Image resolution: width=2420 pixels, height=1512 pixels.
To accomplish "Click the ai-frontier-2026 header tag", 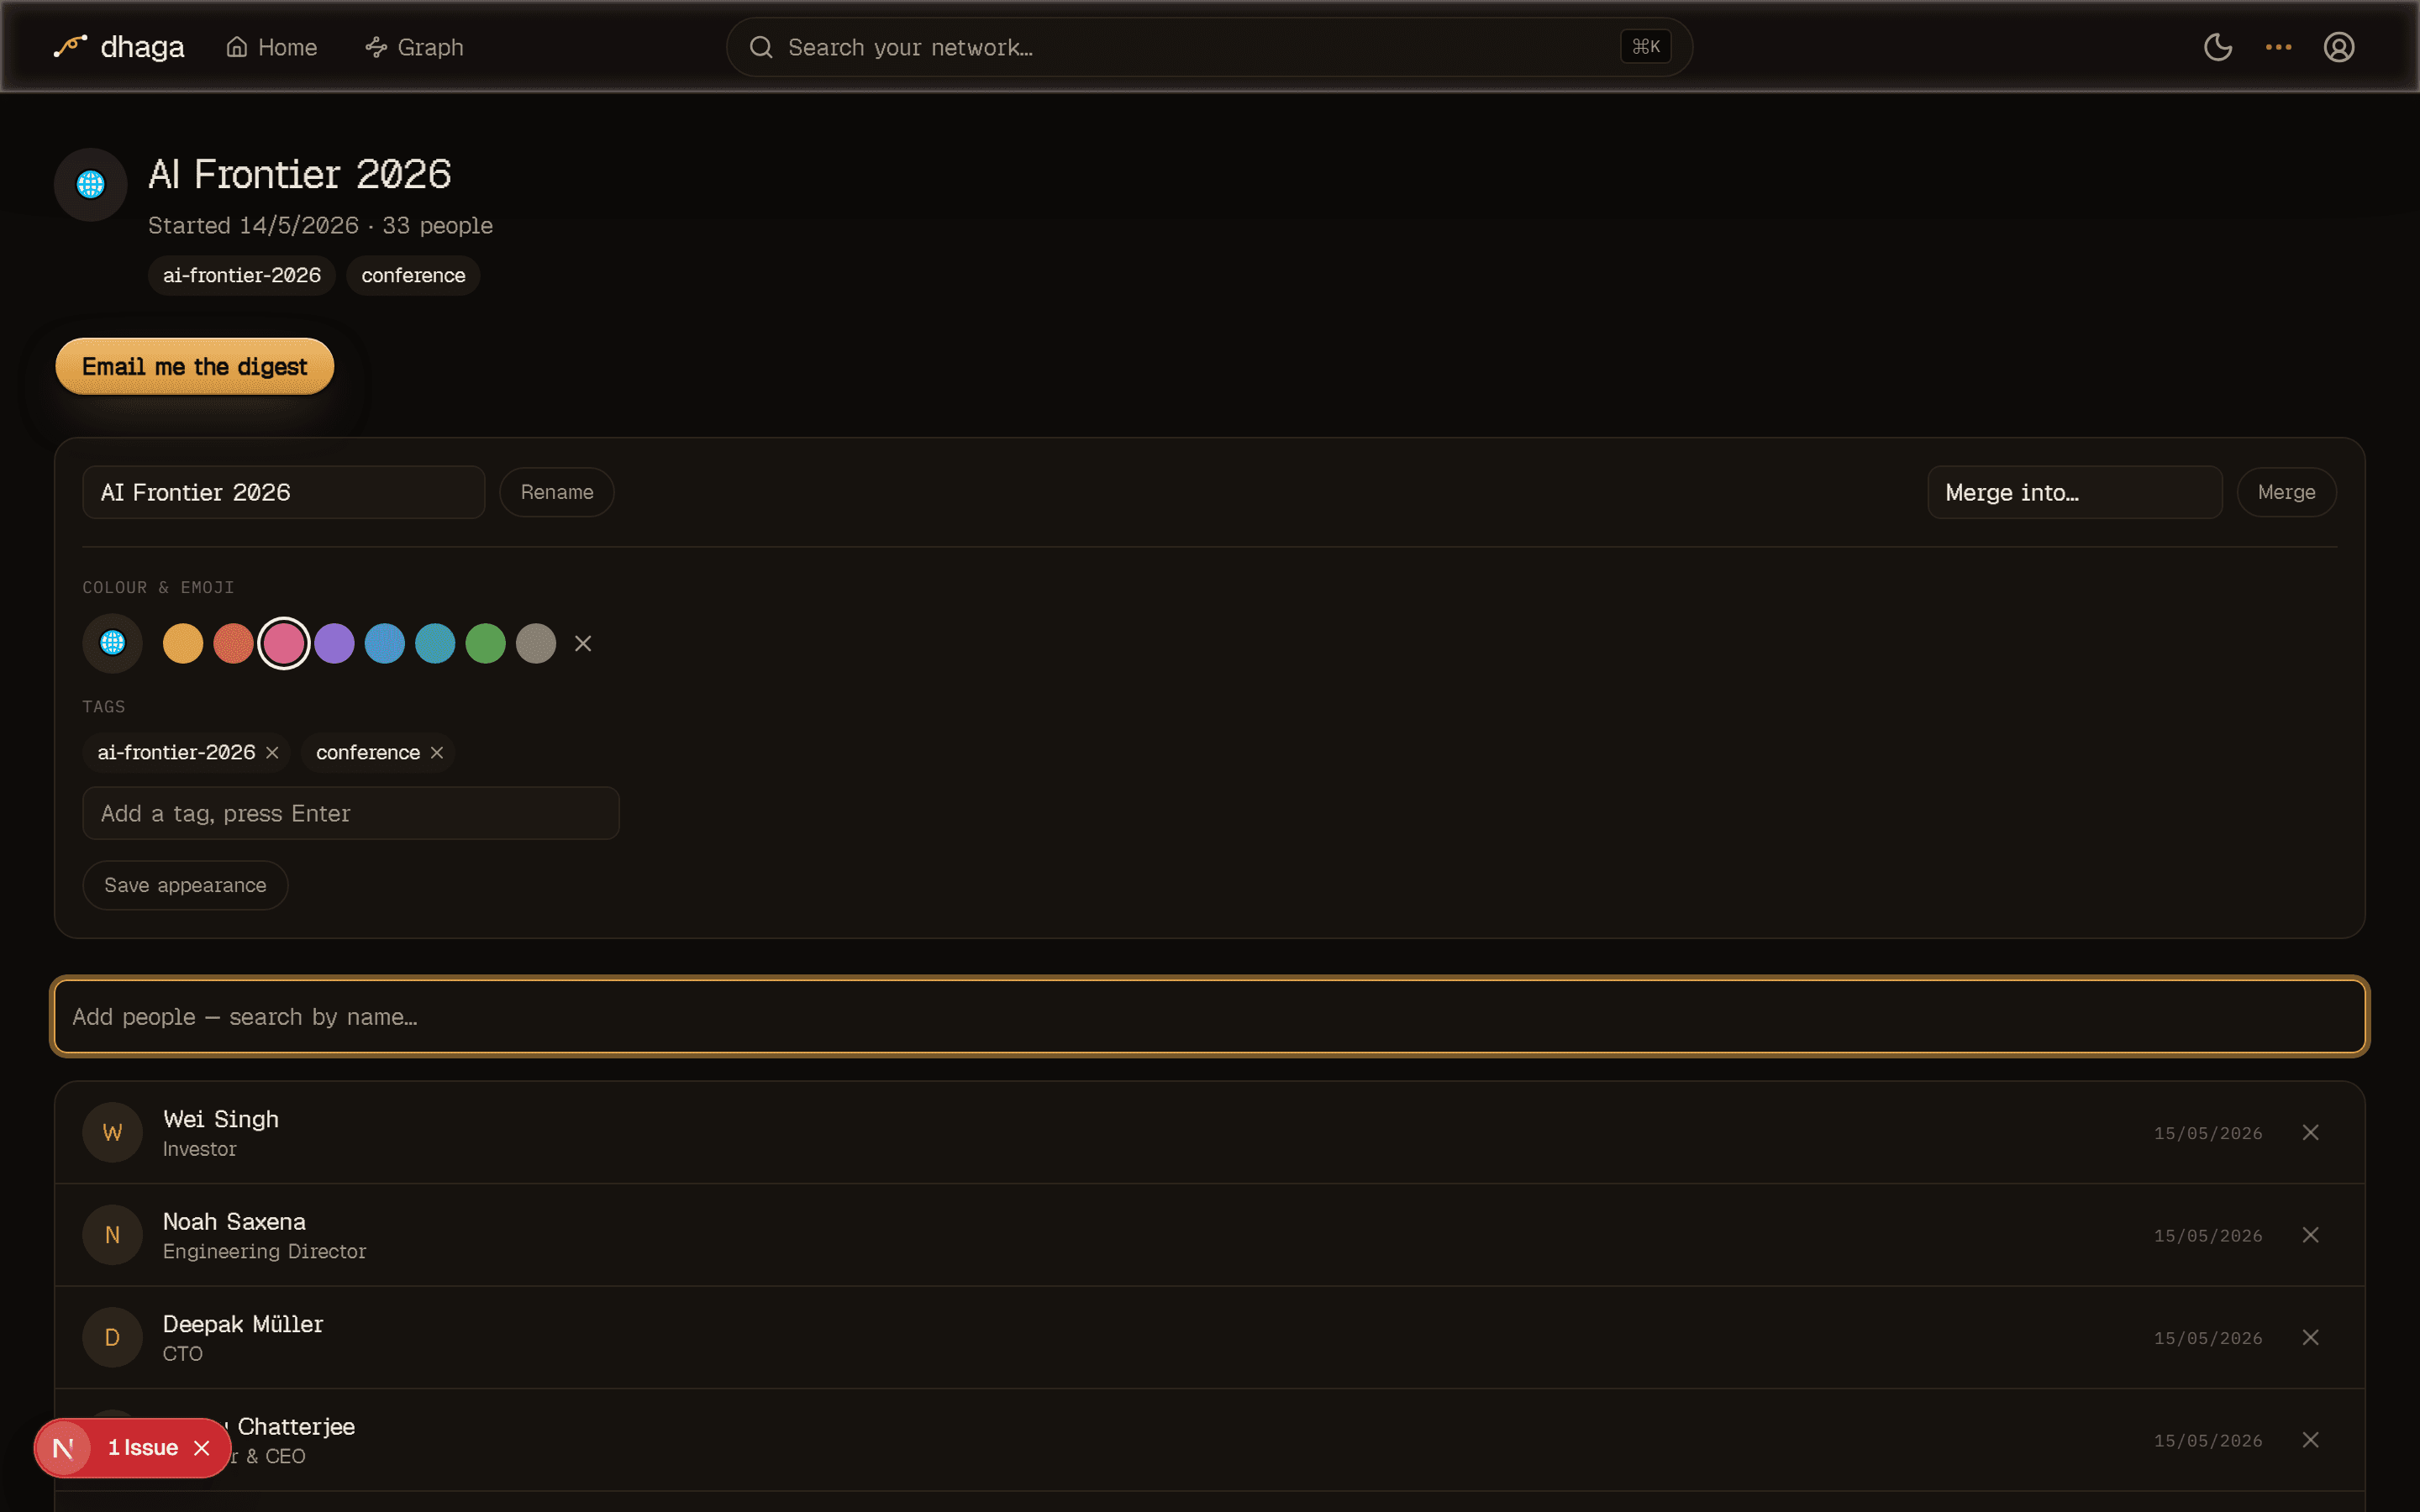I will [x=242, y=276].
